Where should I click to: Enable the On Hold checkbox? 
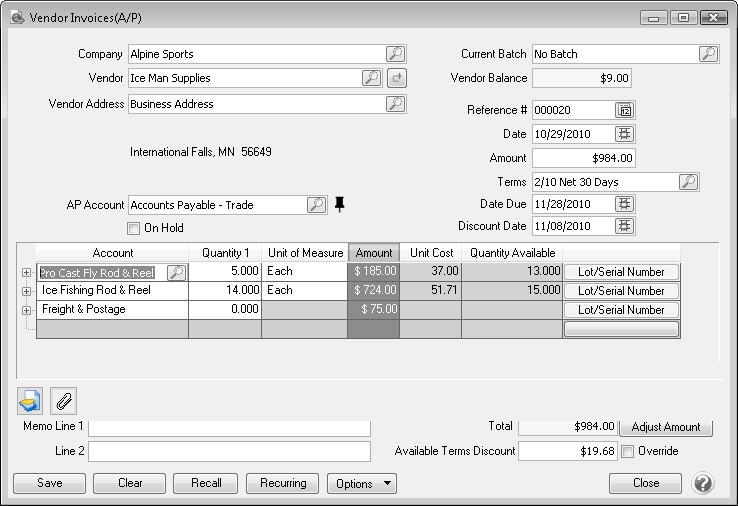(134, 228)
